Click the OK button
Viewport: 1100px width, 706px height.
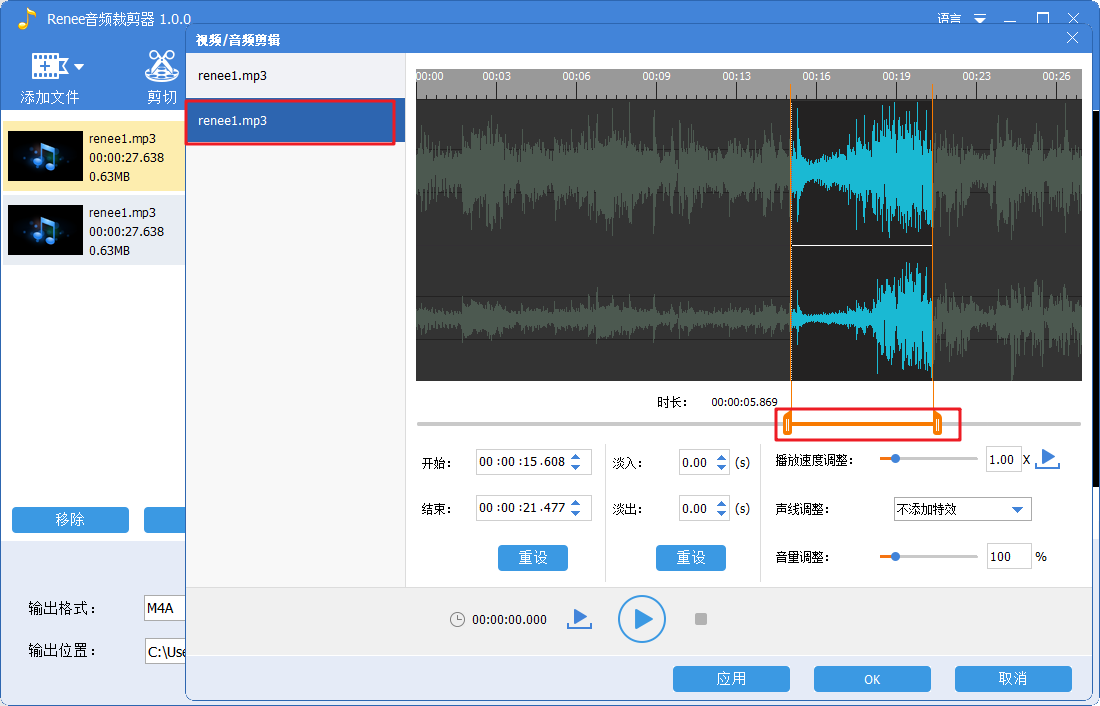[x=872, y=679]
